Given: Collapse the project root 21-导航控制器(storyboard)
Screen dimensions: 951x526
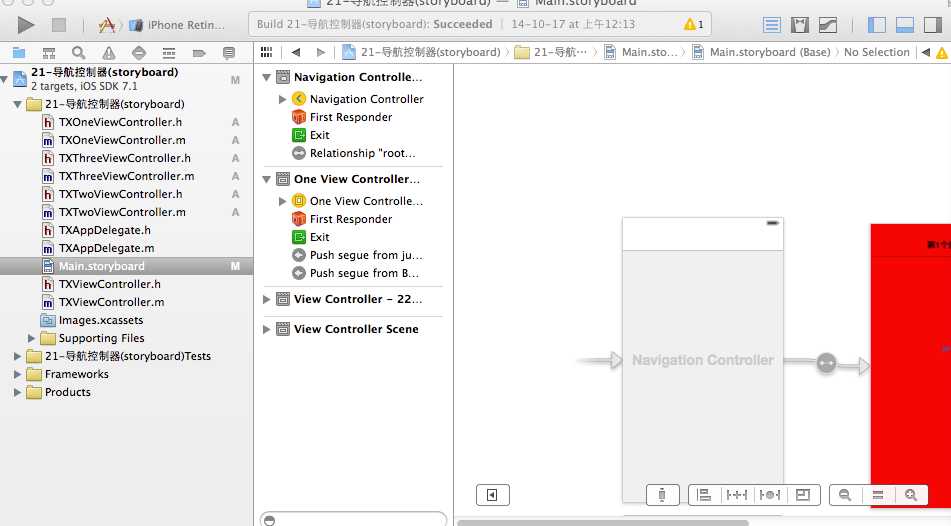Looking at the screenshot, I should coord(5,79).
